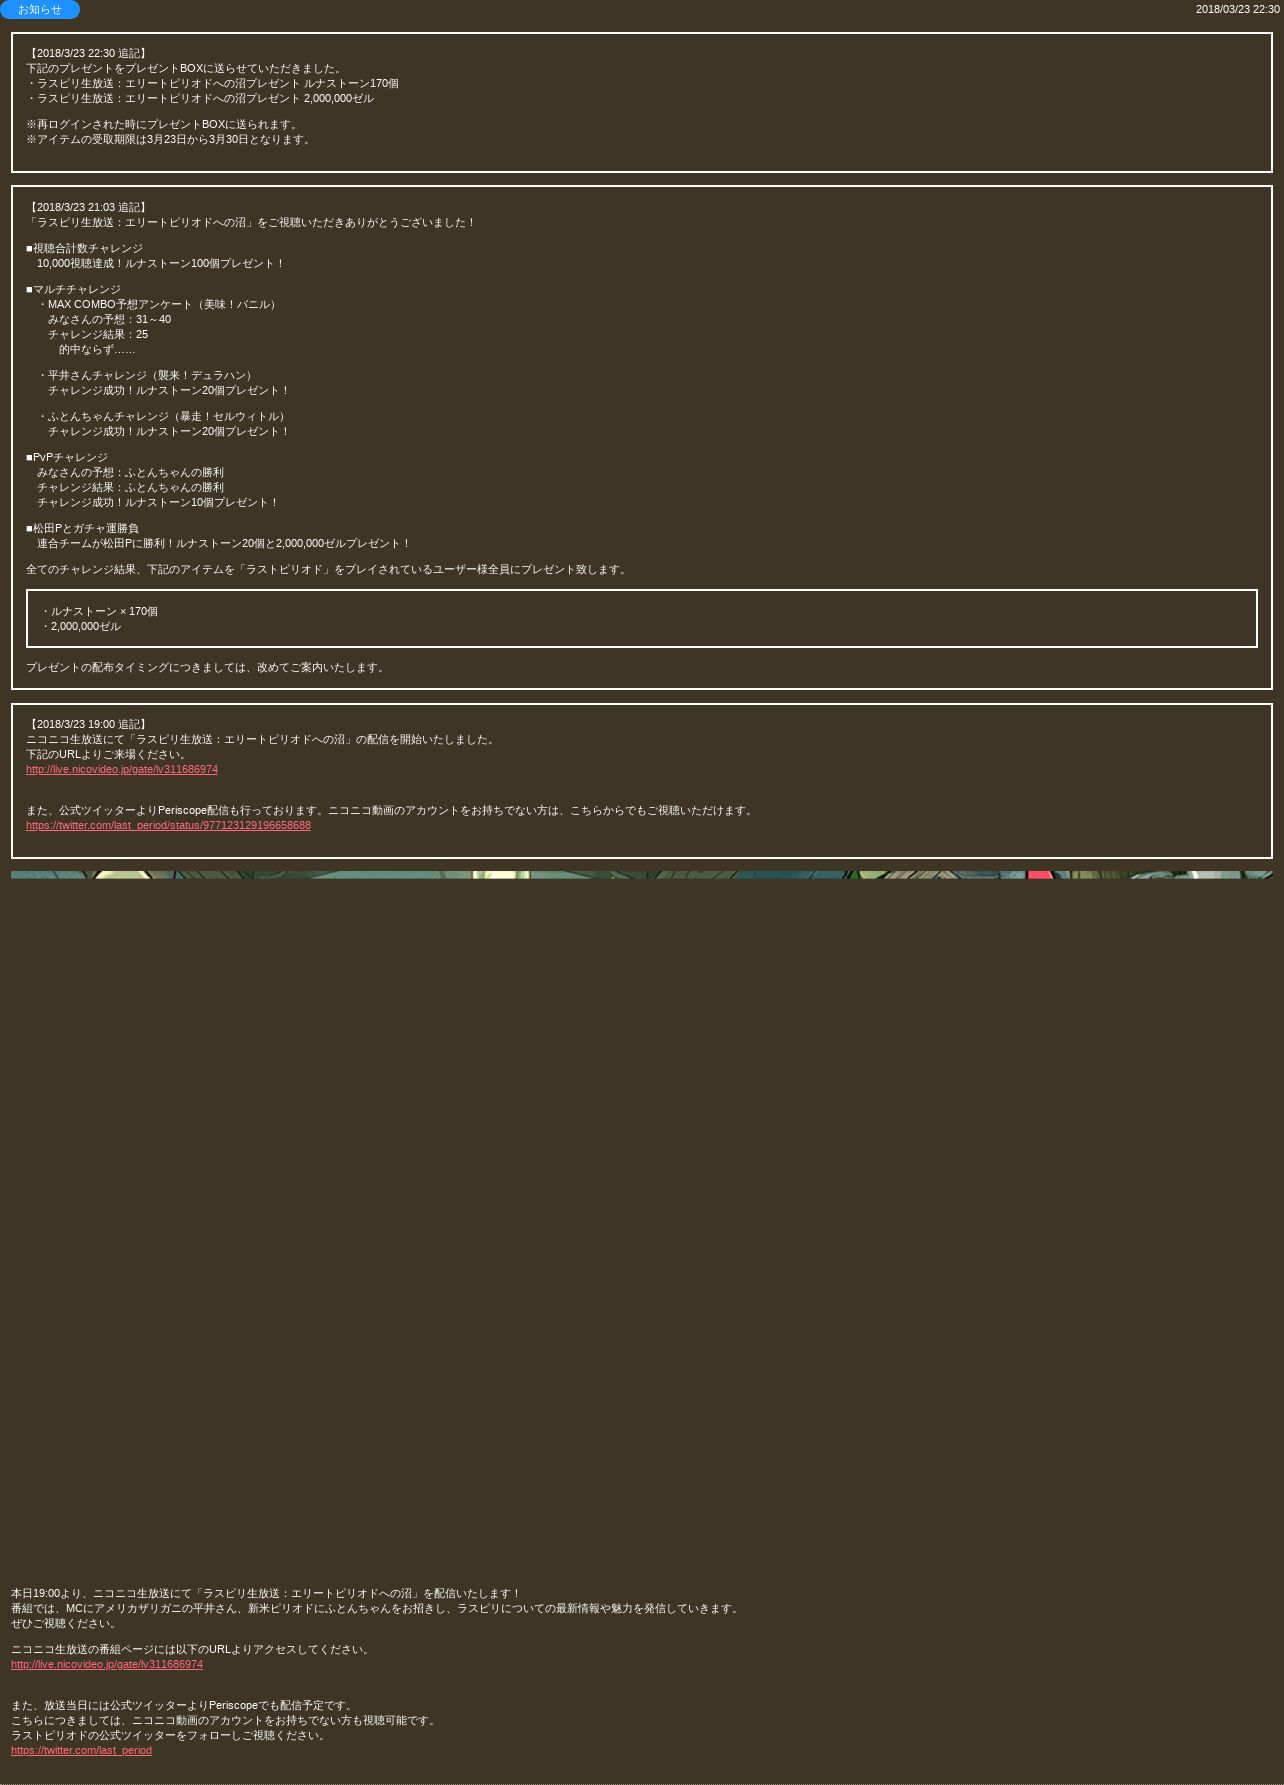Click the 【2018/3/23 22:30 追記】 heading

88,53
